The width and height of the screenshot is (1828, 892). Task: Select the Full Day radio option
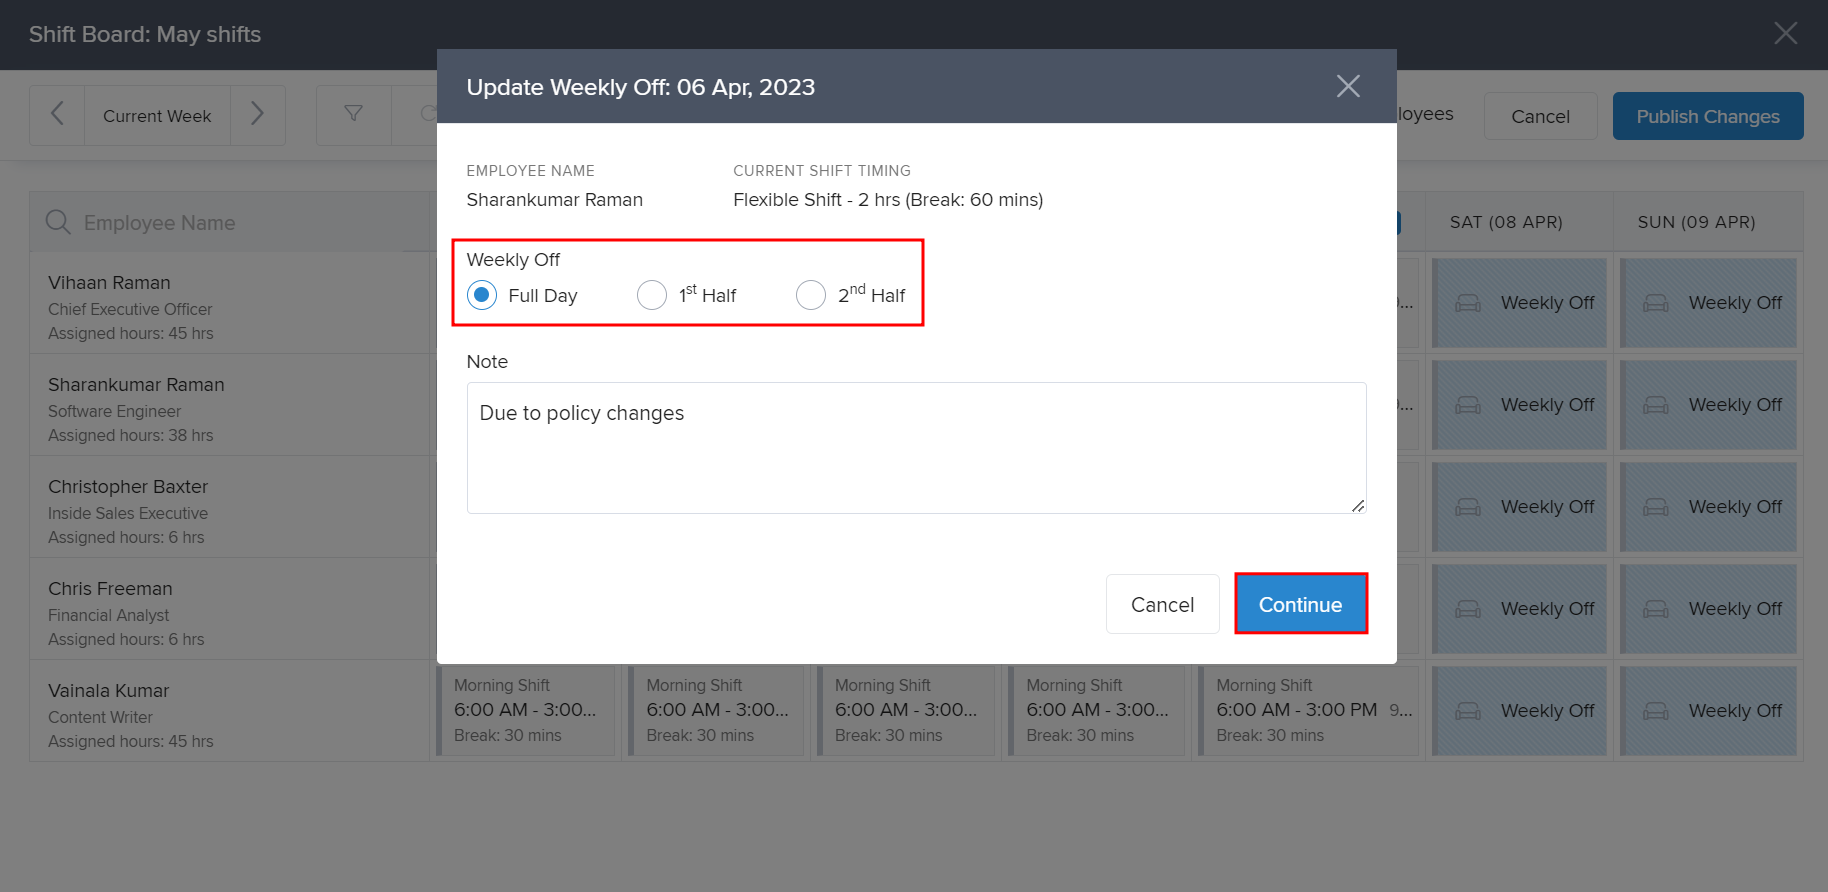(x=482, y=295)
